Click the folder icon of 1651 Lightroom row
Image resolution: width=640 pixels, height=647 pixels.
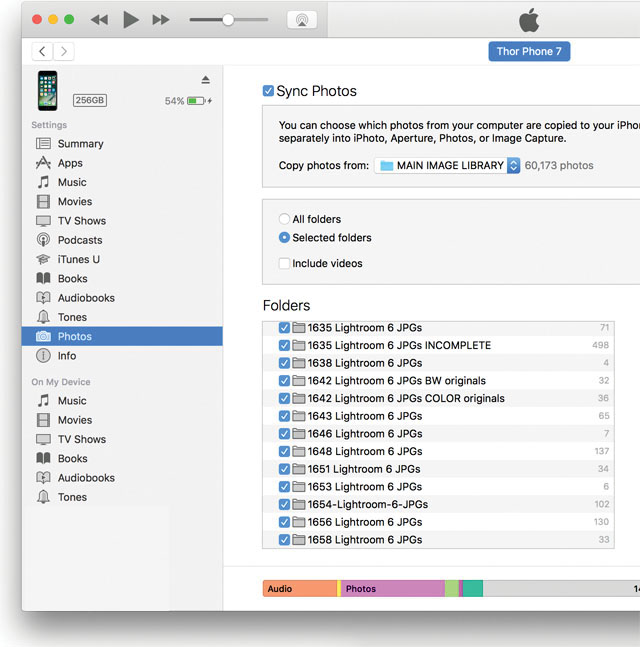click(x=299, y=469)
